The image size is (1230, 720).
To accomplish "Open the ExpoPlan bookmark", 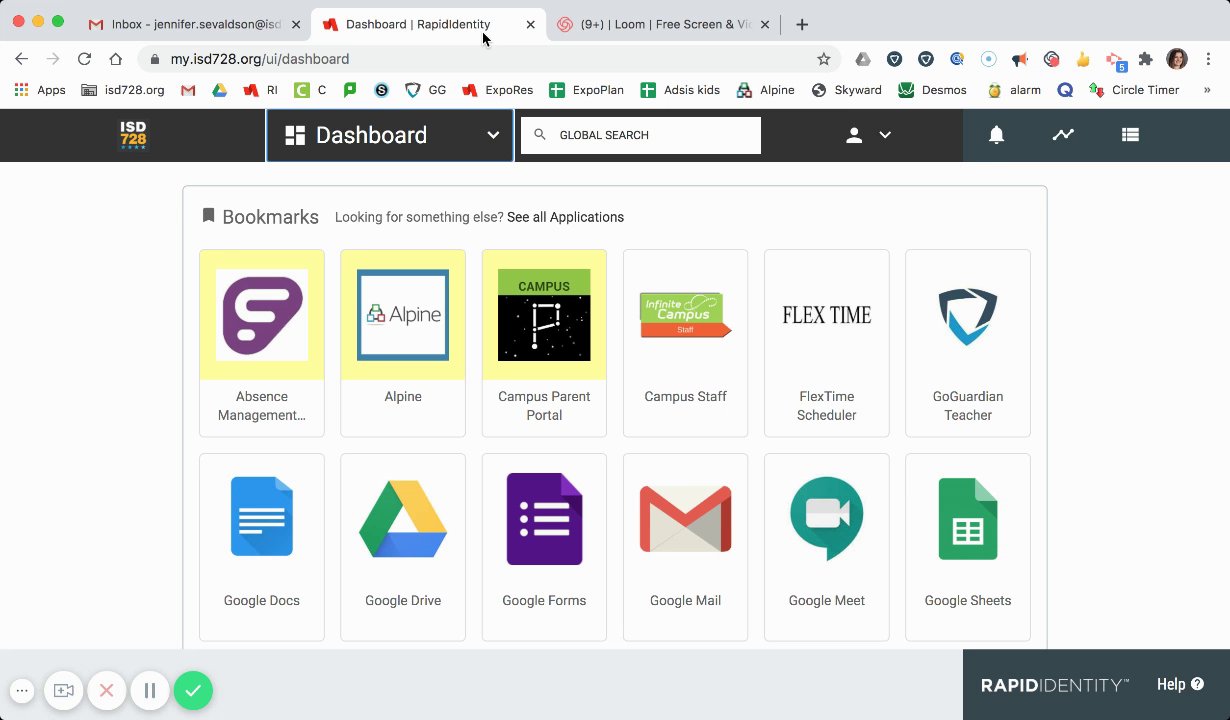I will coord(587,90).
